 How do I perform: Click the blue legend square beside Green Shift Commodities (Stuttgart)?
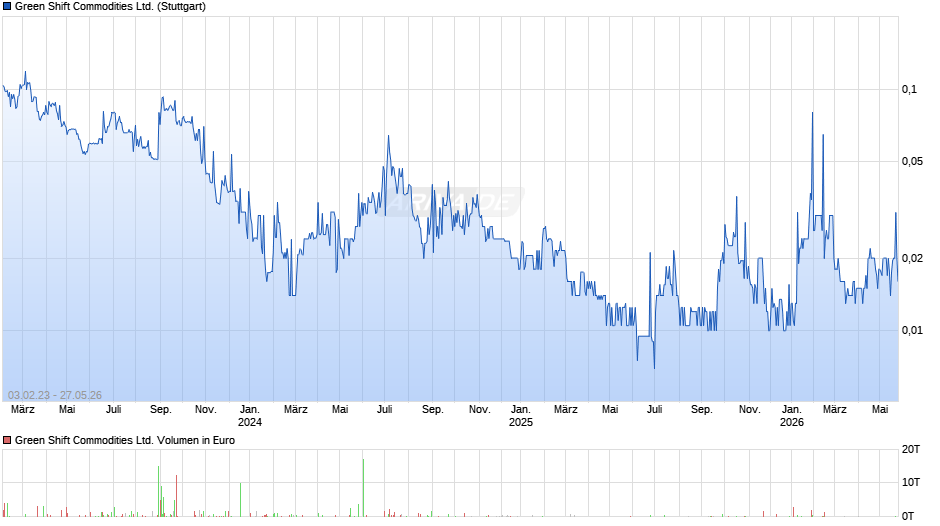point(7,7)
